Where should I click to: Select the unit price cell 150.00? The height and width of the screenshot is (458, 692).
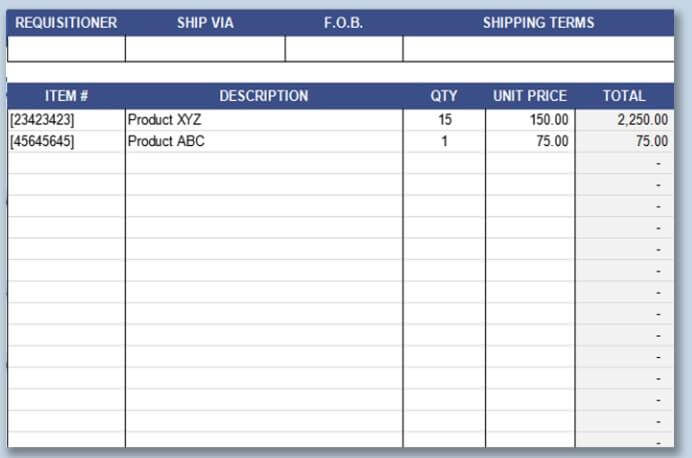(x=530, y=120)
